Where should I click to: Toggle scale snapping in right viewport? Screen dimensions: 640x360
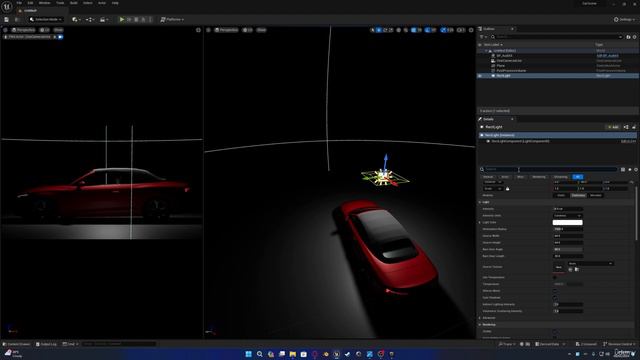pyautogui.click(x=443, y=30)
